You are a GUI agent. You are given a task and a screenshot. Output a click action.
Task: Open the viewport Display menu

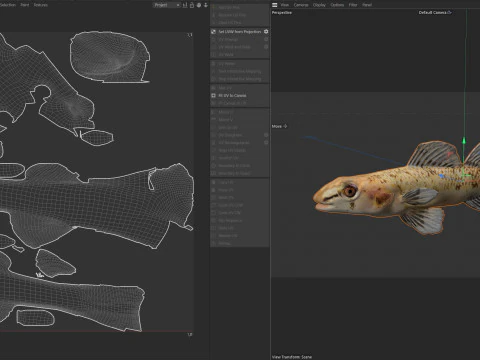(x=319, y=5)
